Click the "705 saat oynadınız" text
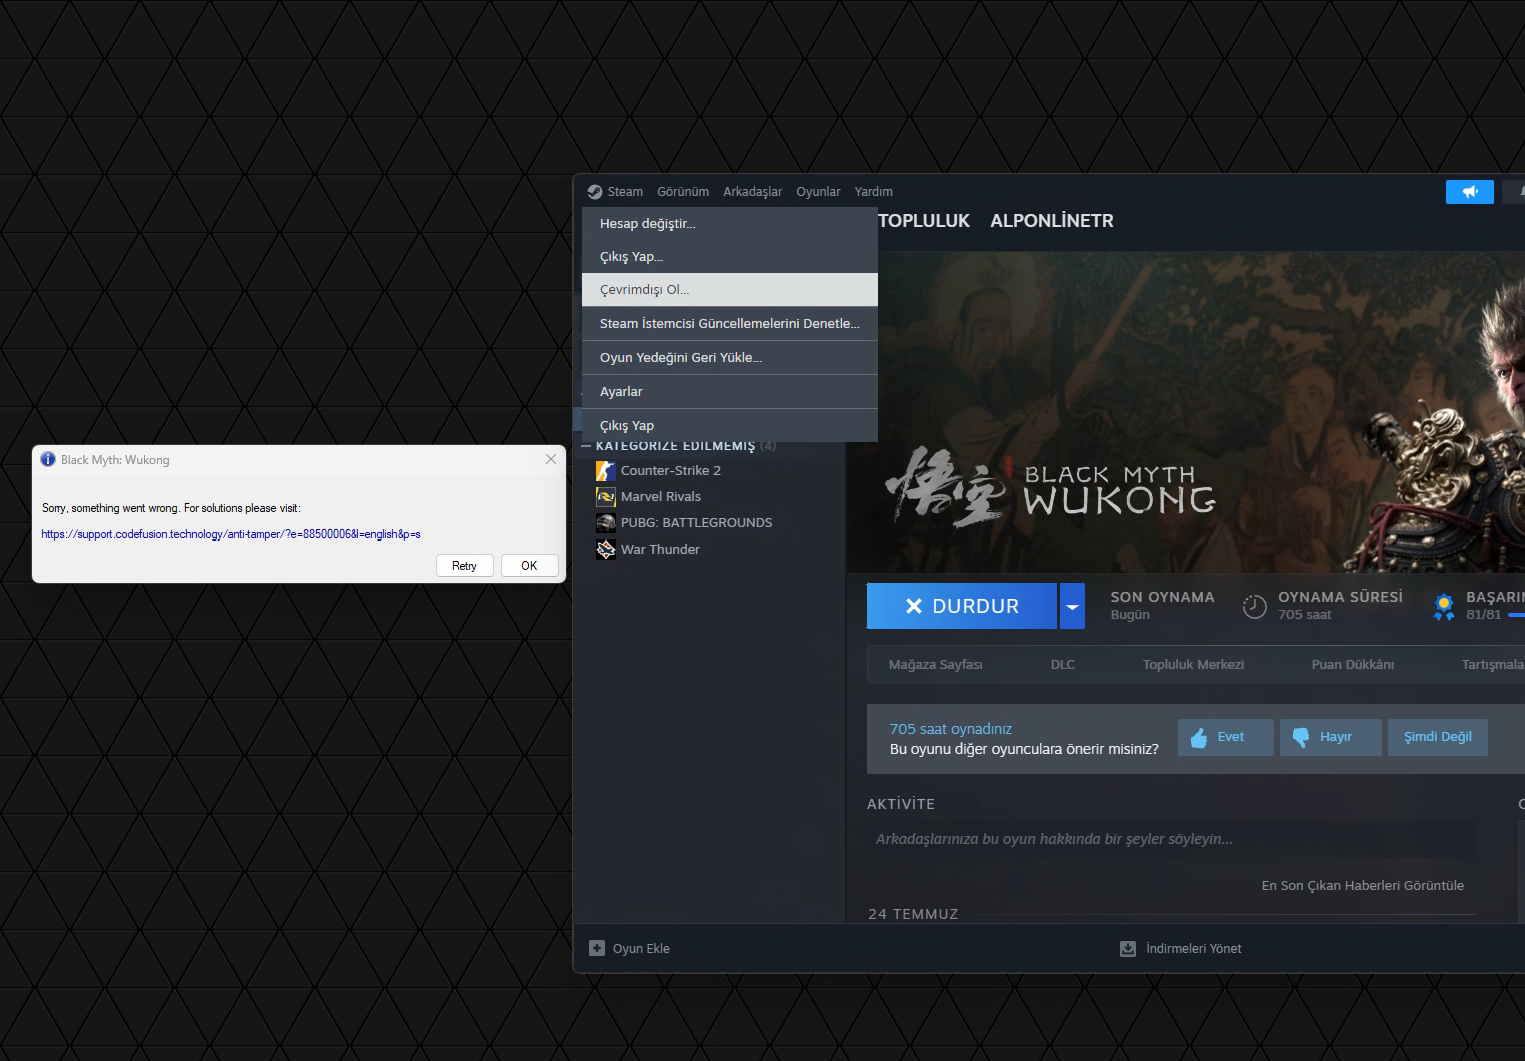This screenshot has height=1061, width=1525. click(x=951, y=729)
